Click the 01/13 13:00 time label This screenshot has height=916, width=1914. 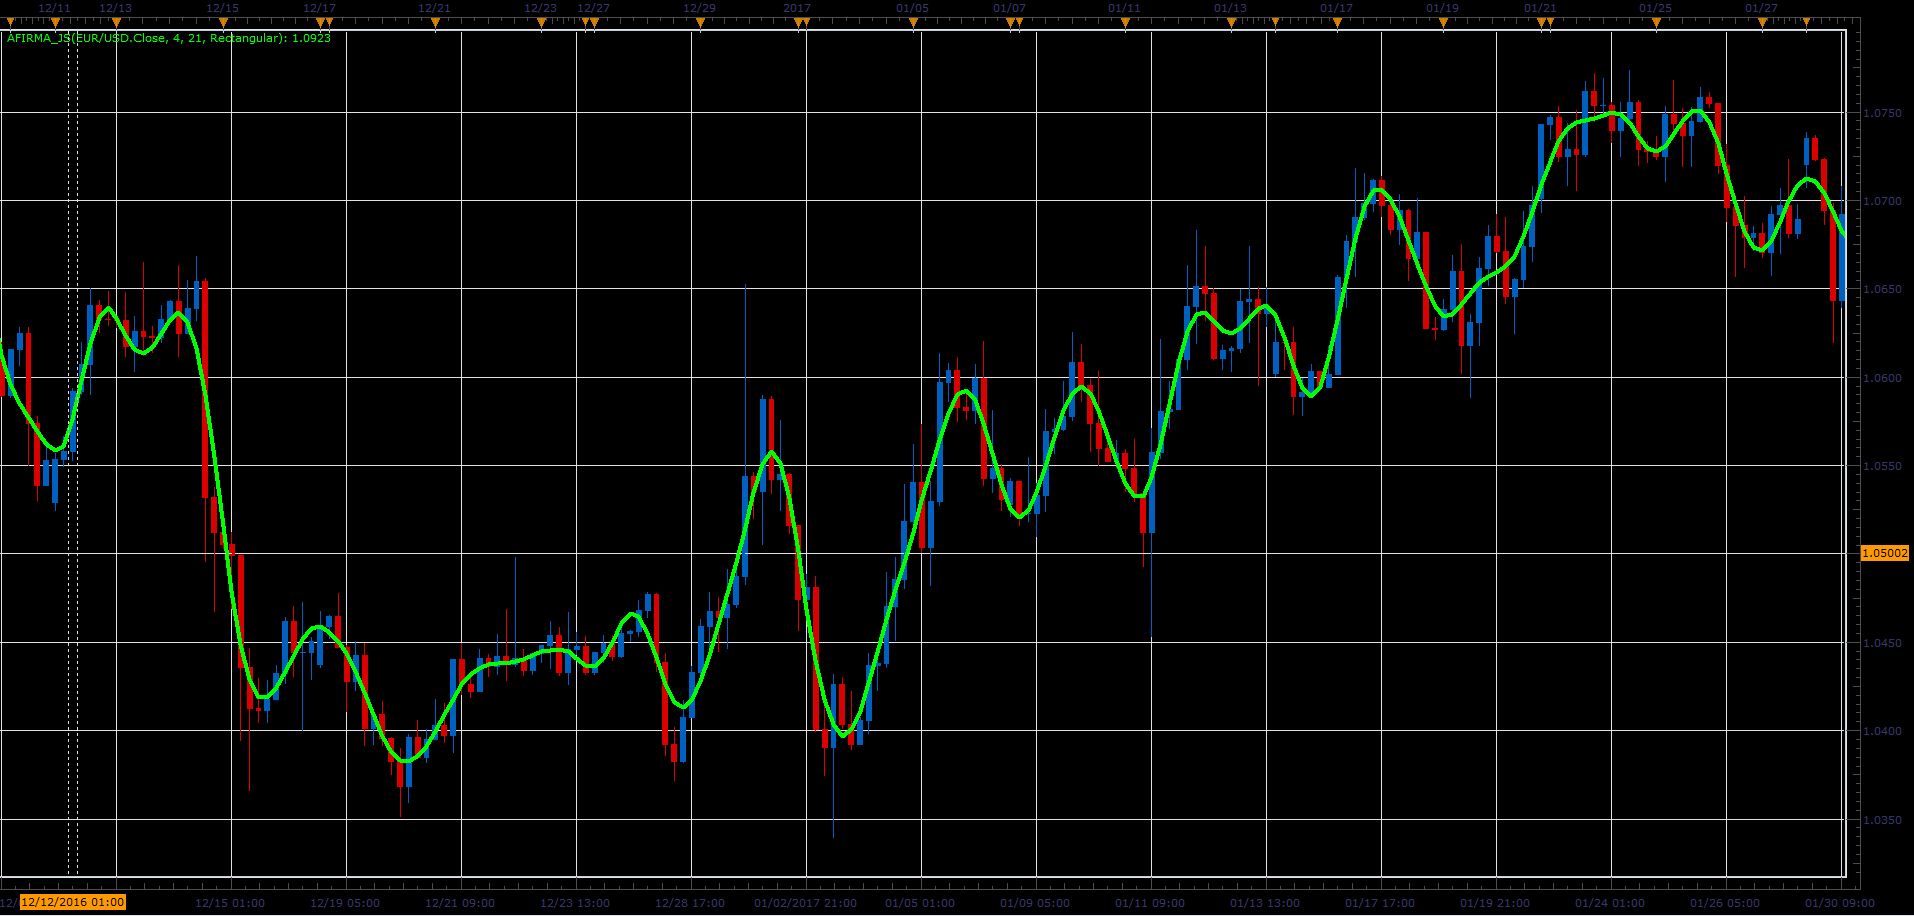(1265, 903)
